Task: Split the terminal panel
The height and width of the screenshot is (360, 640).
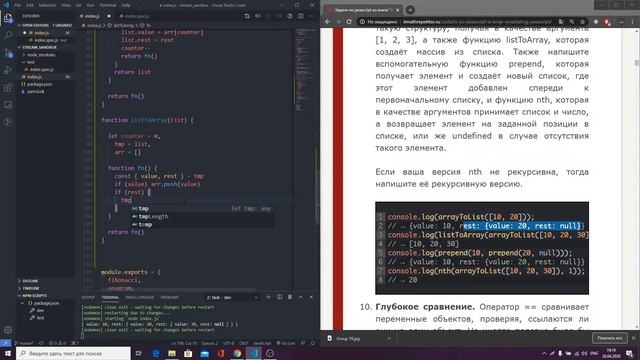Action: pyautogui.click(x=279, y=297)
